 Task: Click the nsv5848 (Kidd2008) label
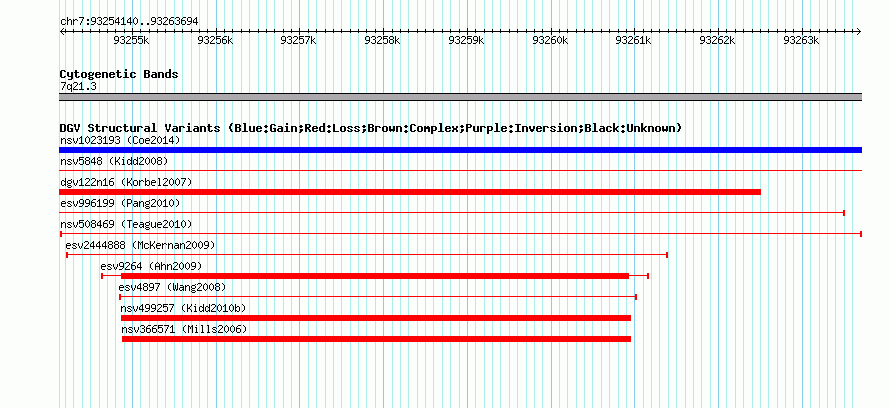point(114,161)
